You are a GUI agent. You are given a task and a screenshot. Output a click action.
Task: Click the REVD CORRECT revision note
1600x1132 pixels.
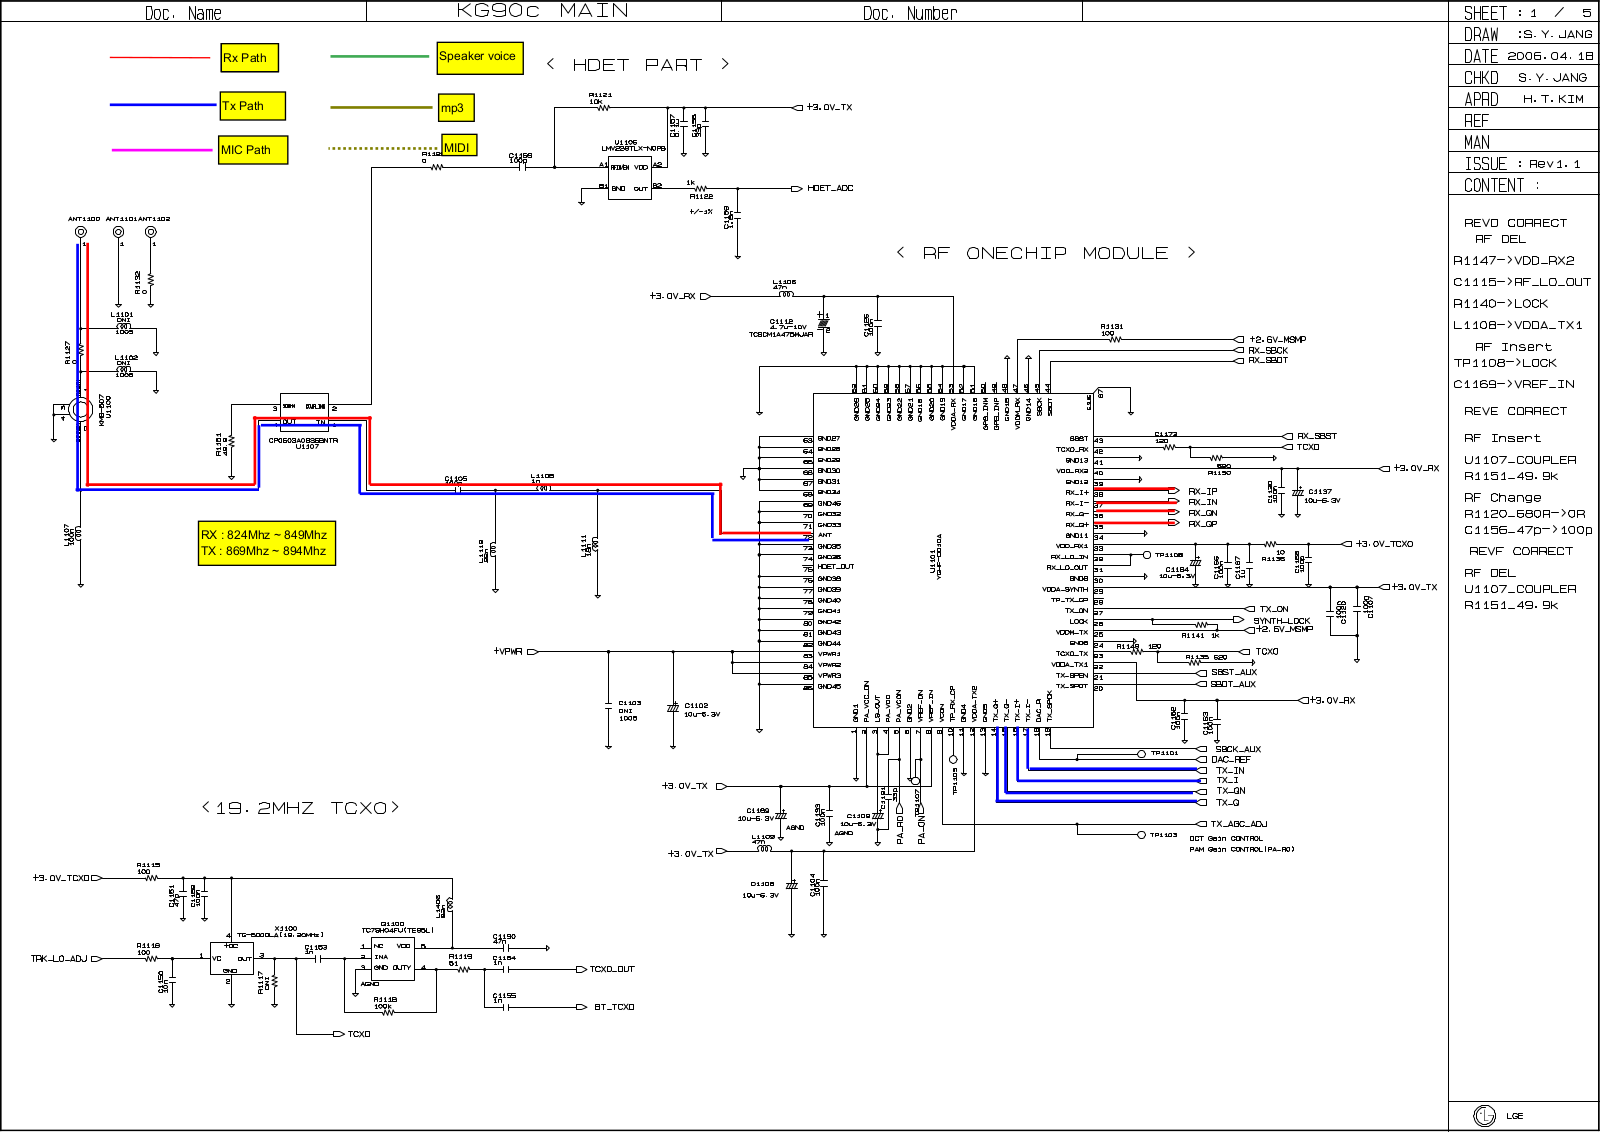pos(1515,223)
